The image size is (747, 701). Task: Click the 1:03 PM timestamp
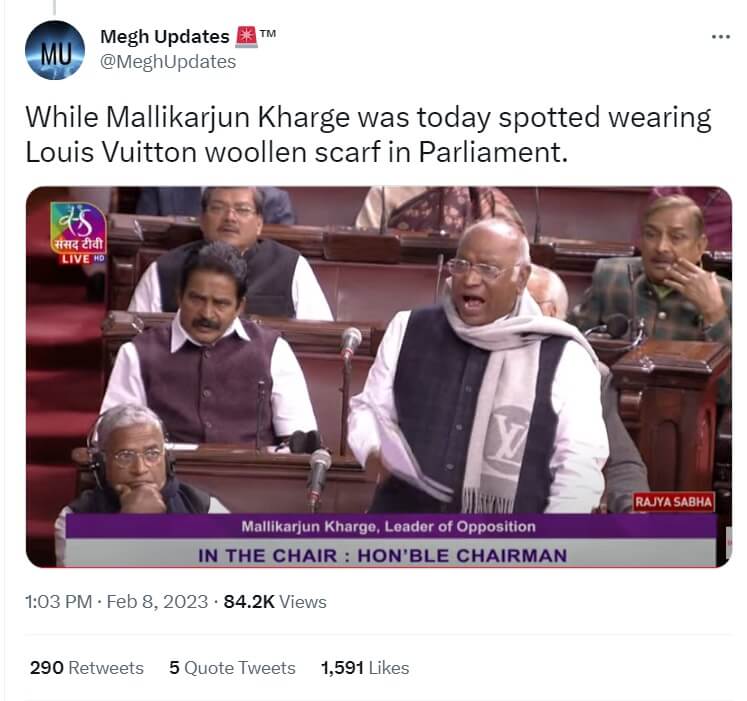(x=58, y=601)
